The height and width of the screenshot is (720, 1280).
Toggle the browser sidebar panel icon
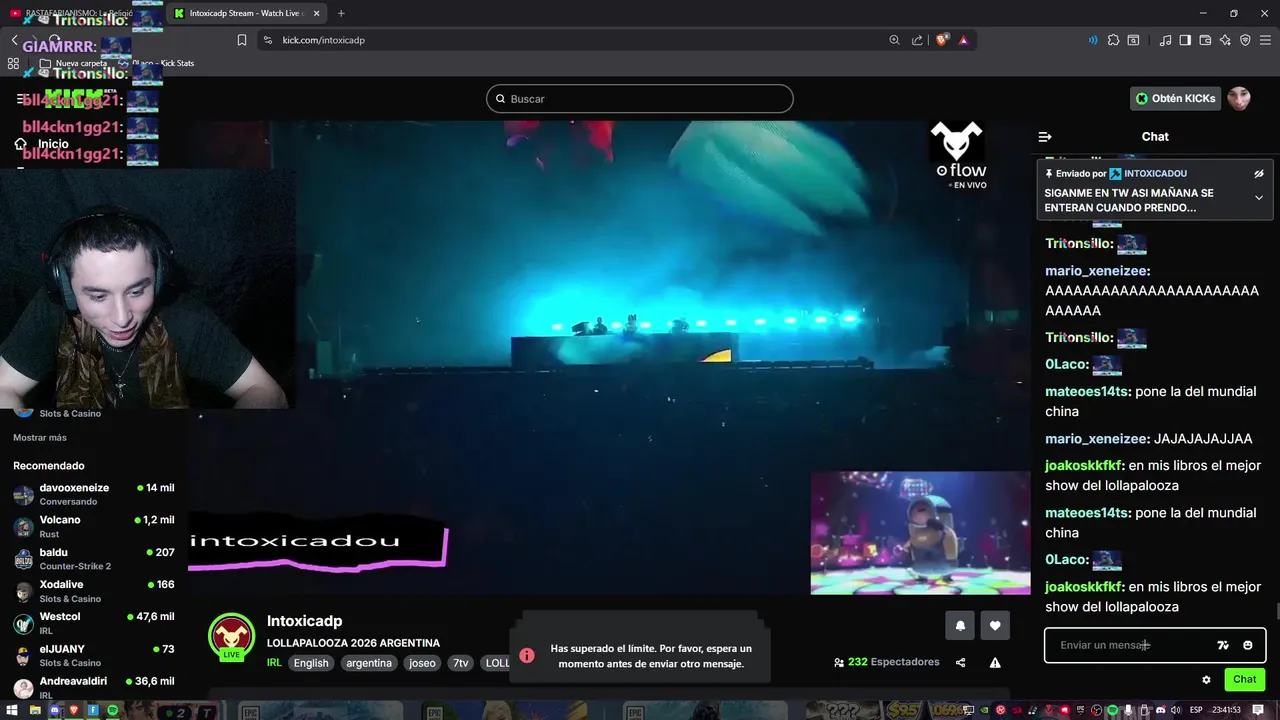[x=1185, y=40]
